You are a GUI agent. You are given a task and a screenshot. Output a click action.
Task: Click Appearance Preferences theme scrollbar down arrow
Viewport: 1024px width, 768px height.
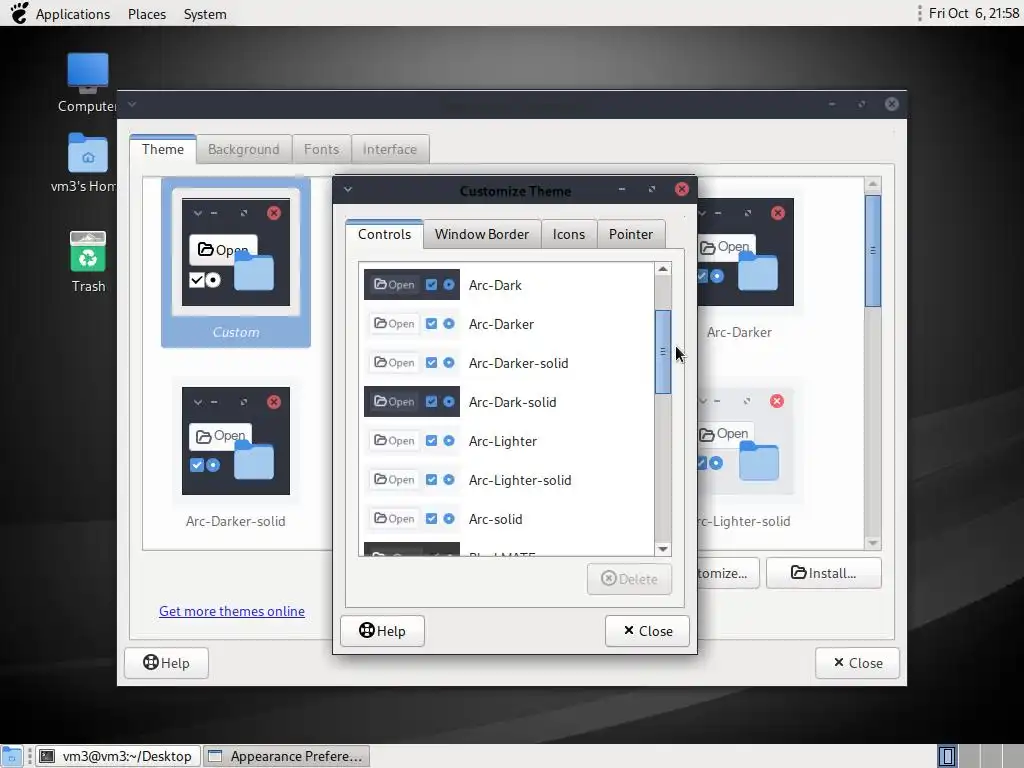[873, 543]
